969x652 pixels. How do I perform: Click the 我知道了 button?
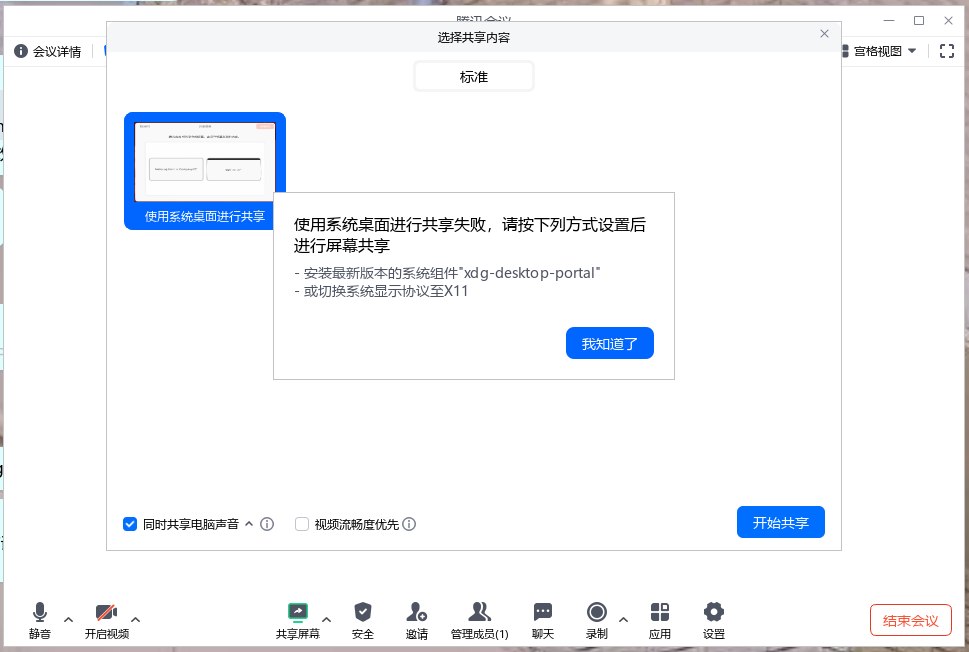(x=609, y=343)
